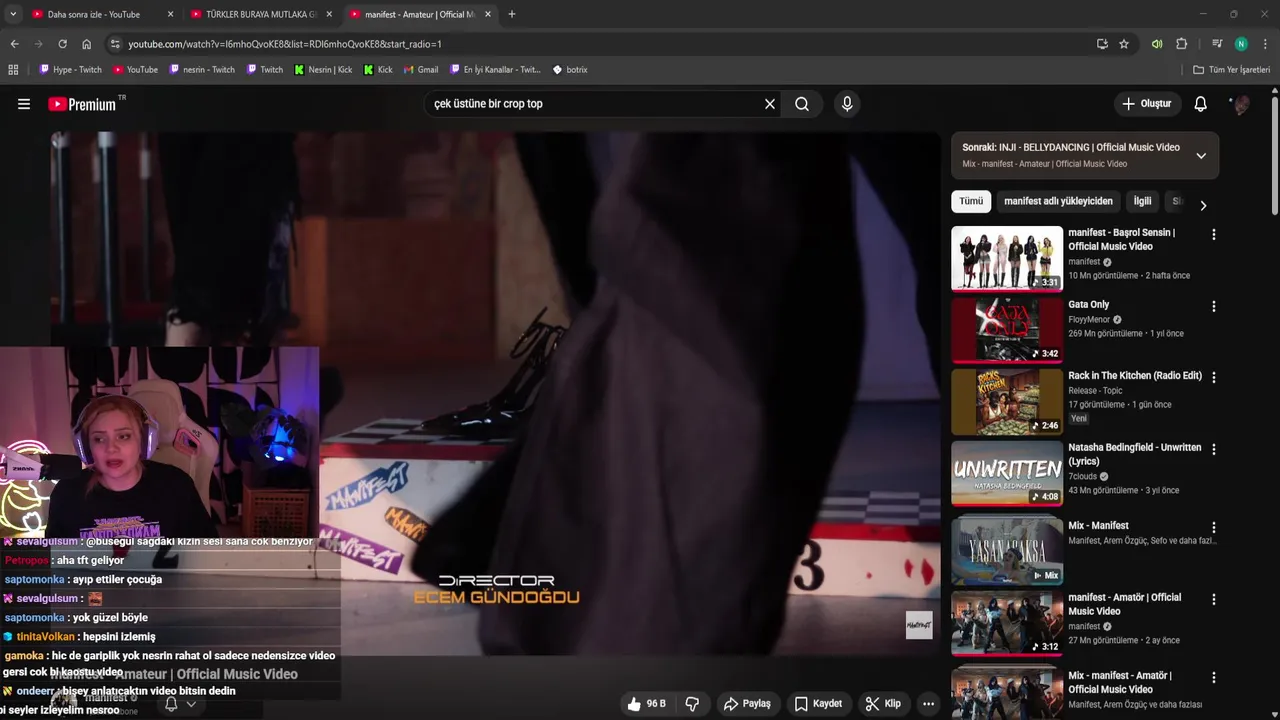Screen dimensions: 1280x720
Task: Open Nesrin | Kick bookmark
Action: [x=323, y=70]
